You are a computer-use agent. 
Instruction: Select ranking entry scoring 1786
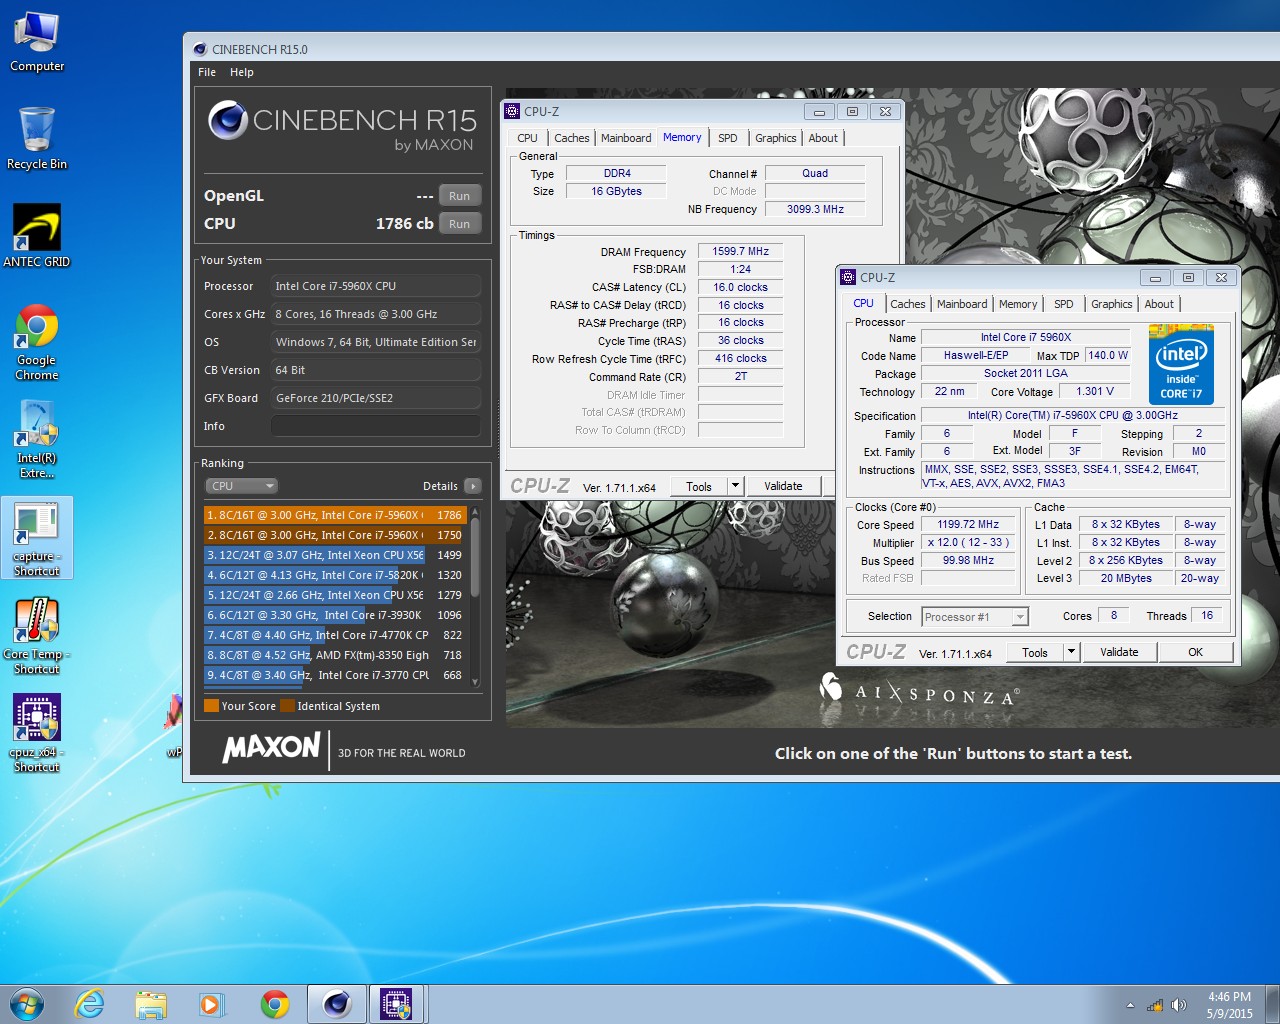point(335,515)
